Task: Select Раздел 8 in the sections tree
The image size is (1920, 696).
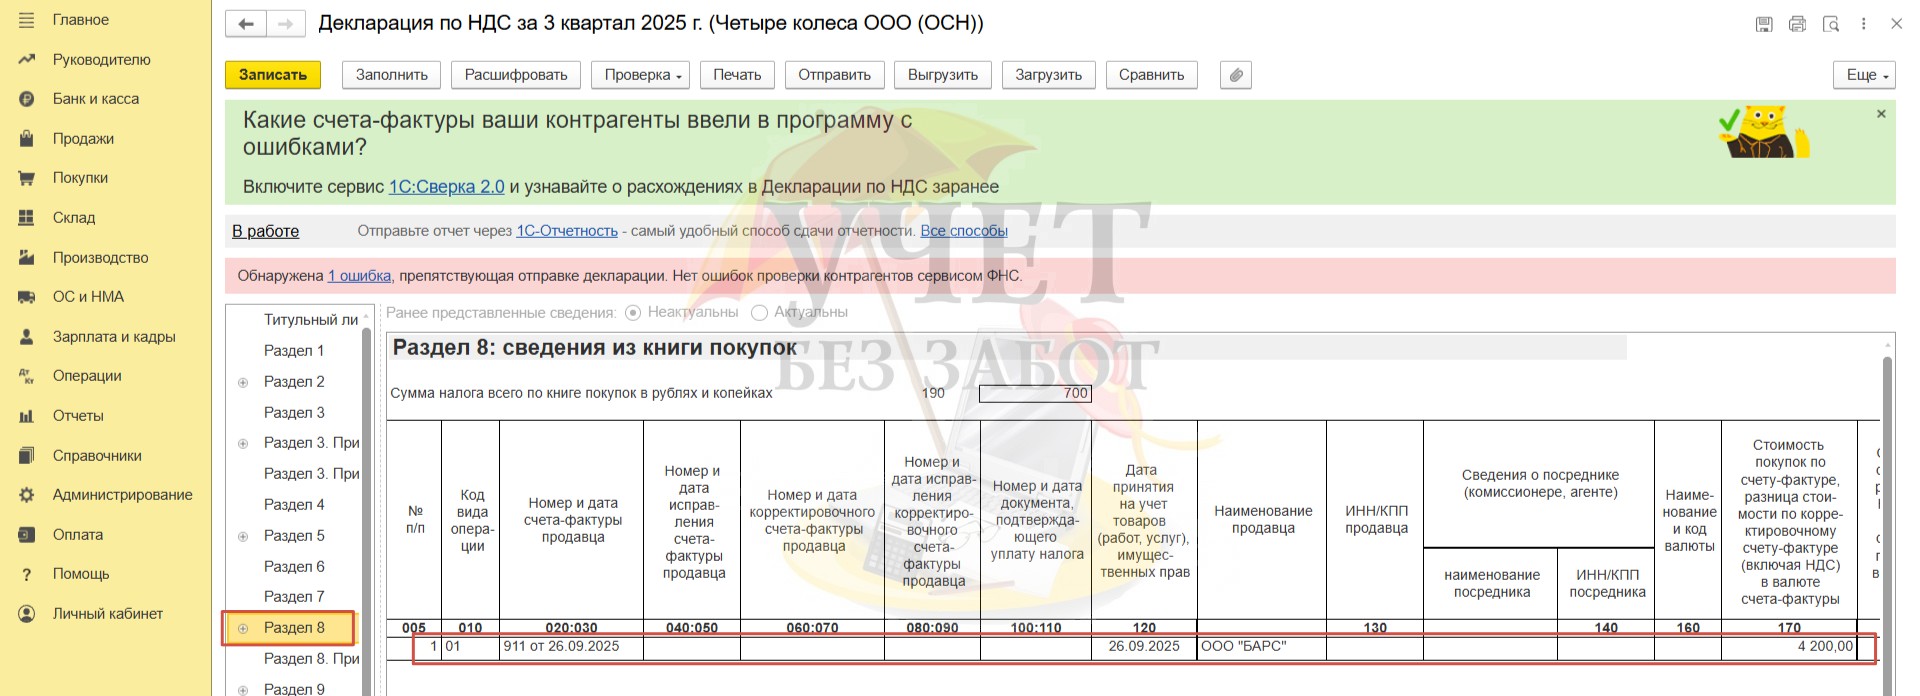Action: point(294,628)
